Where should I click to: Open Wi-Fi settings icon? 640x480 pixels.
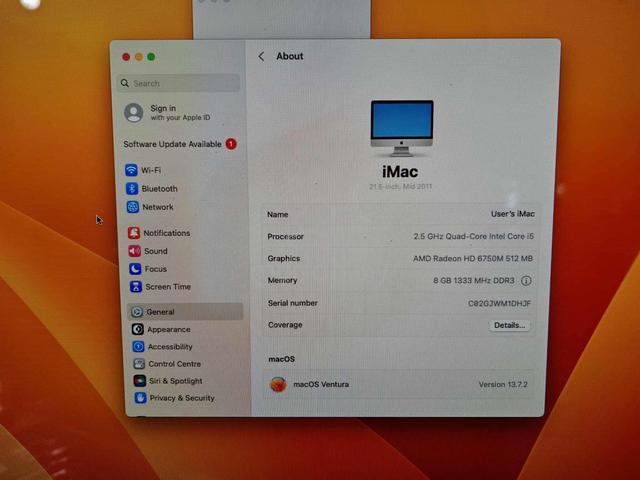coord(131,170)
